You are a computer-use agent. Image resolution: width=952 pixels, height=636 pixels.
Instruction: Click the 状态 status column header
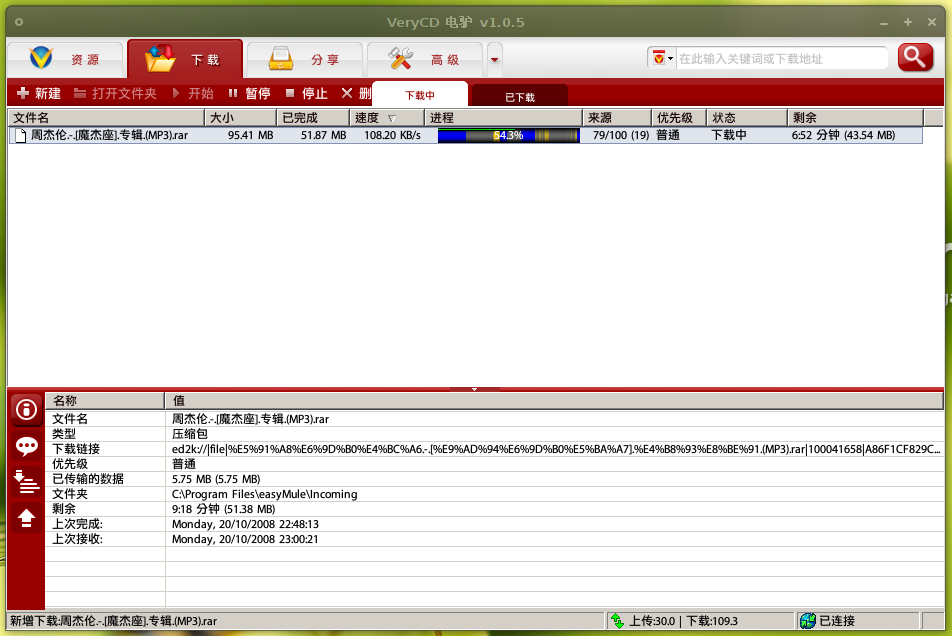[747, 118]
